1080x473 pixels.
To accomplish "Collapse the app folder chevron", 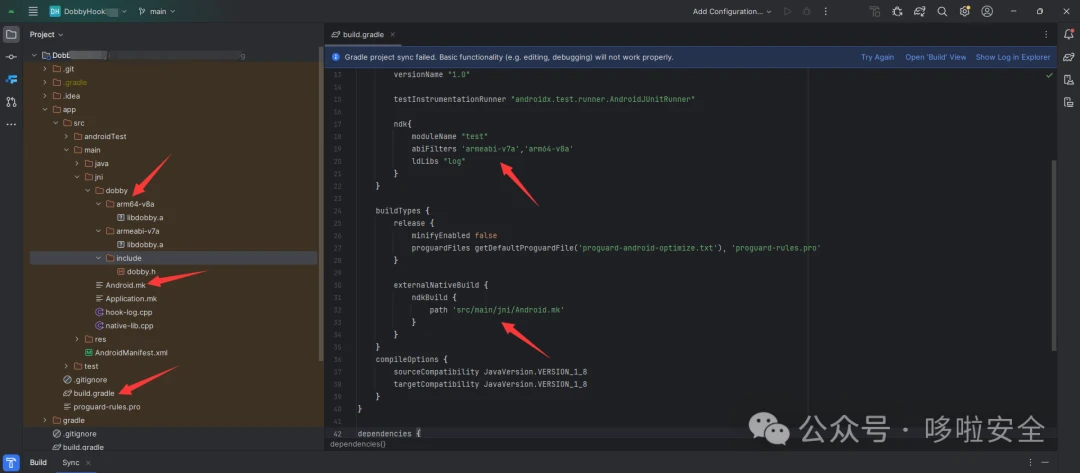I will click(45, 109).
